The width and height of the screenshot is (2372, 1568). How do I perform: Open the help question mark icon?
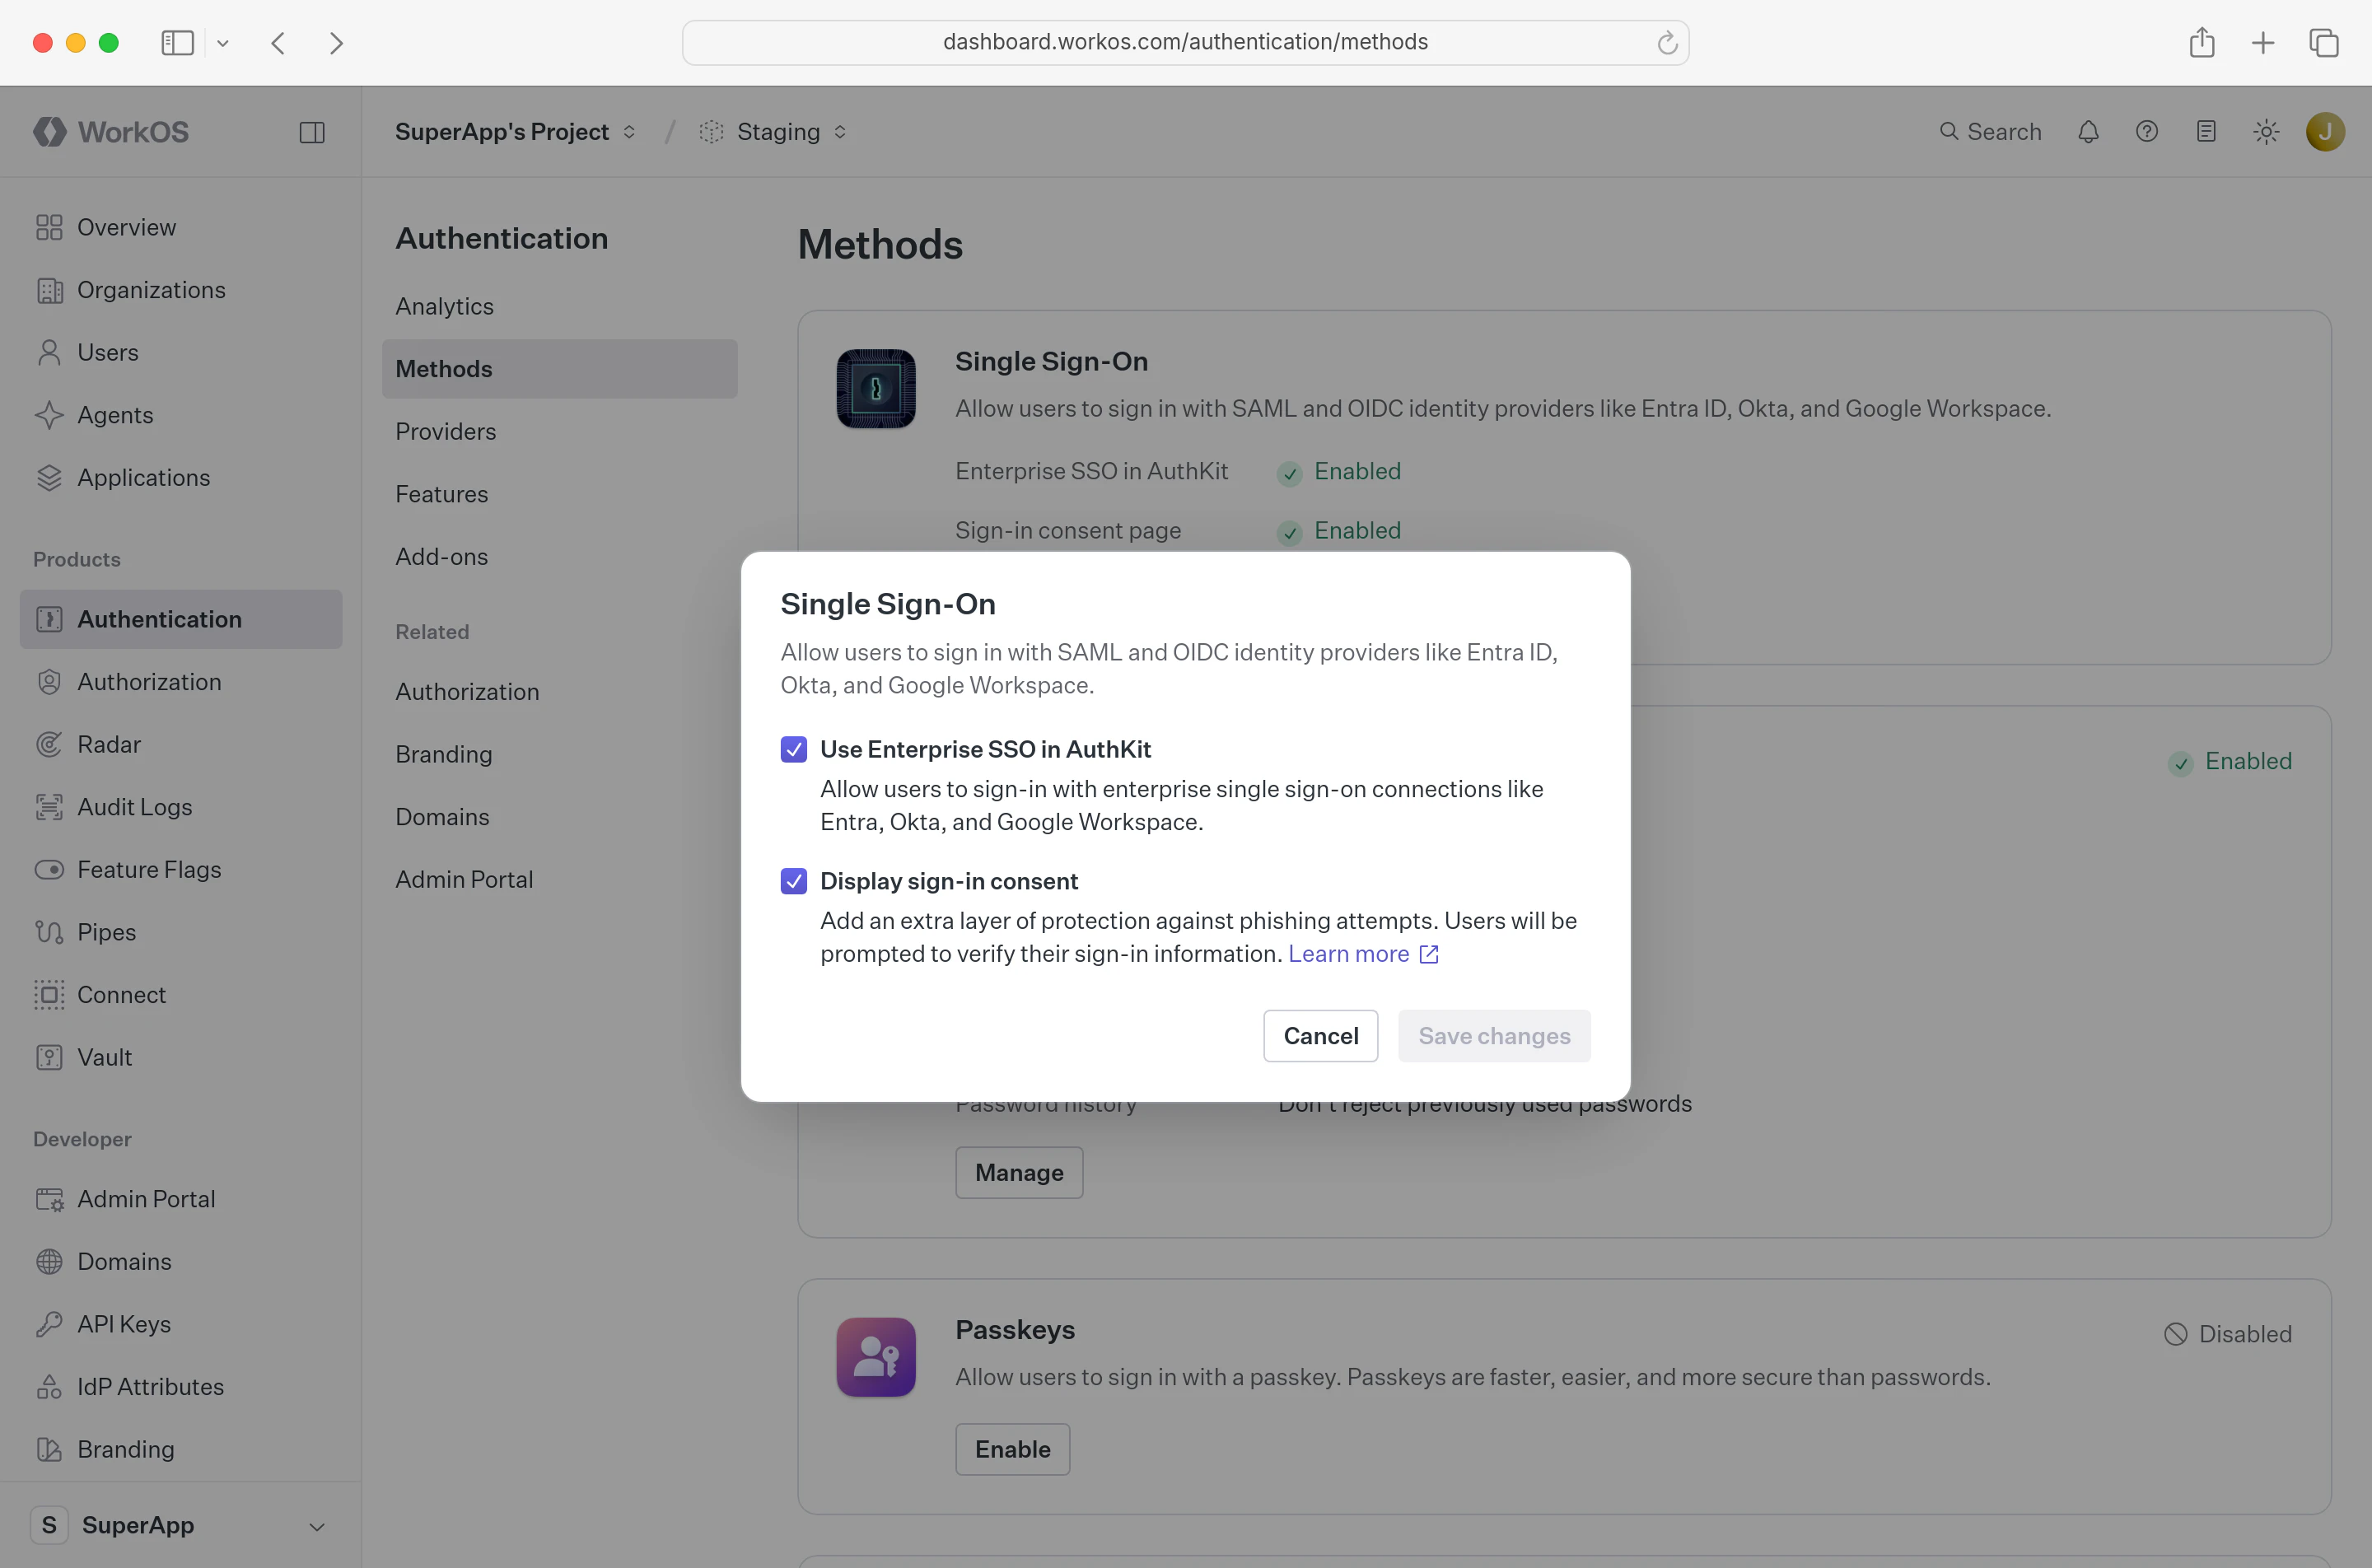tap(2147, 132)
